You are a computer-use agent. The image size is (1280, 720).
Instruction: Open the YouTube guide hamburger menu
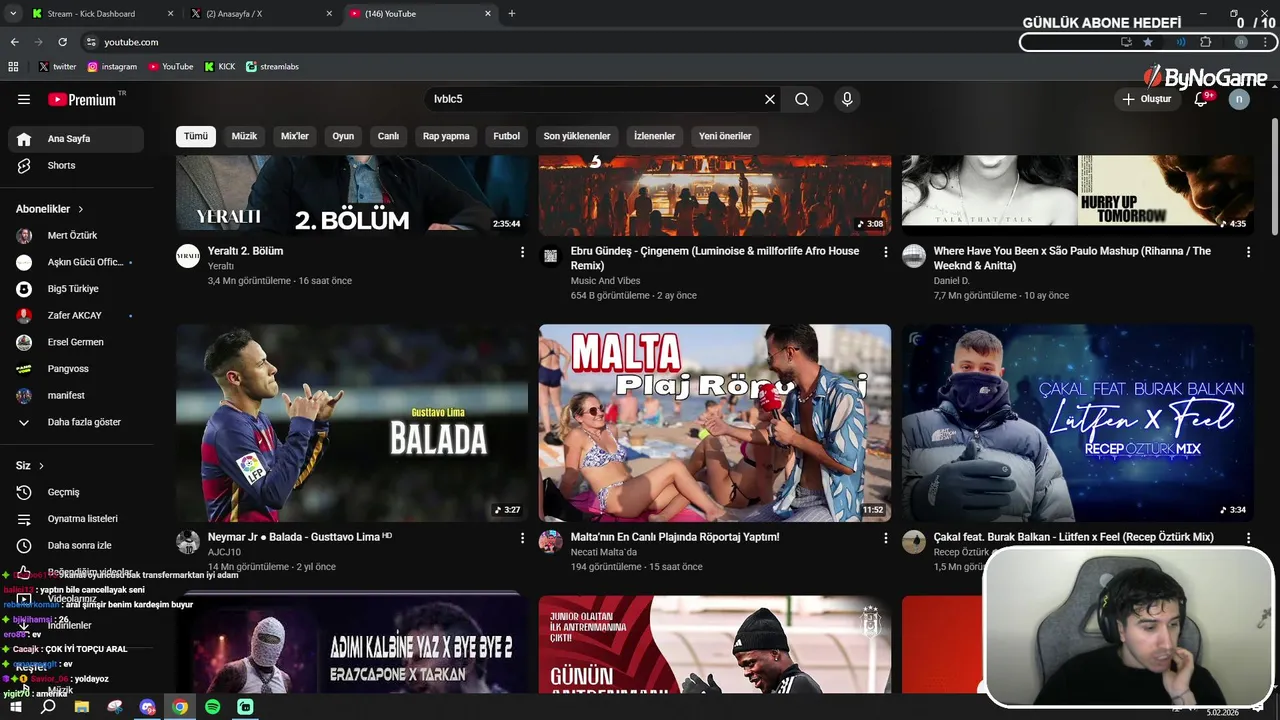(24, 99)
